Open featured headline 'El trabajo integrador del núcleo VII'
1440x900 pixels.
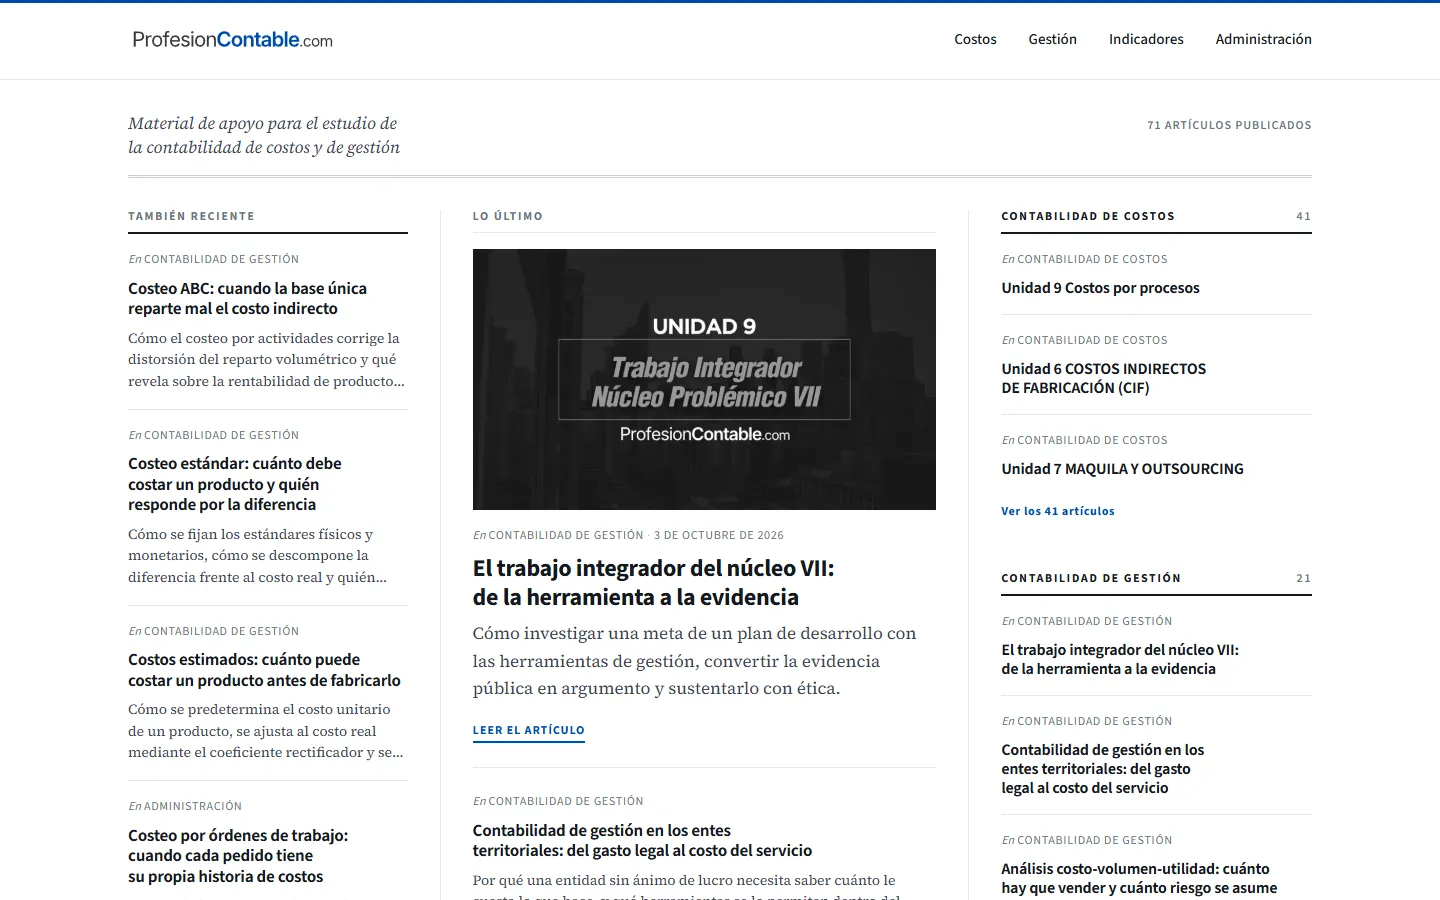653,582
